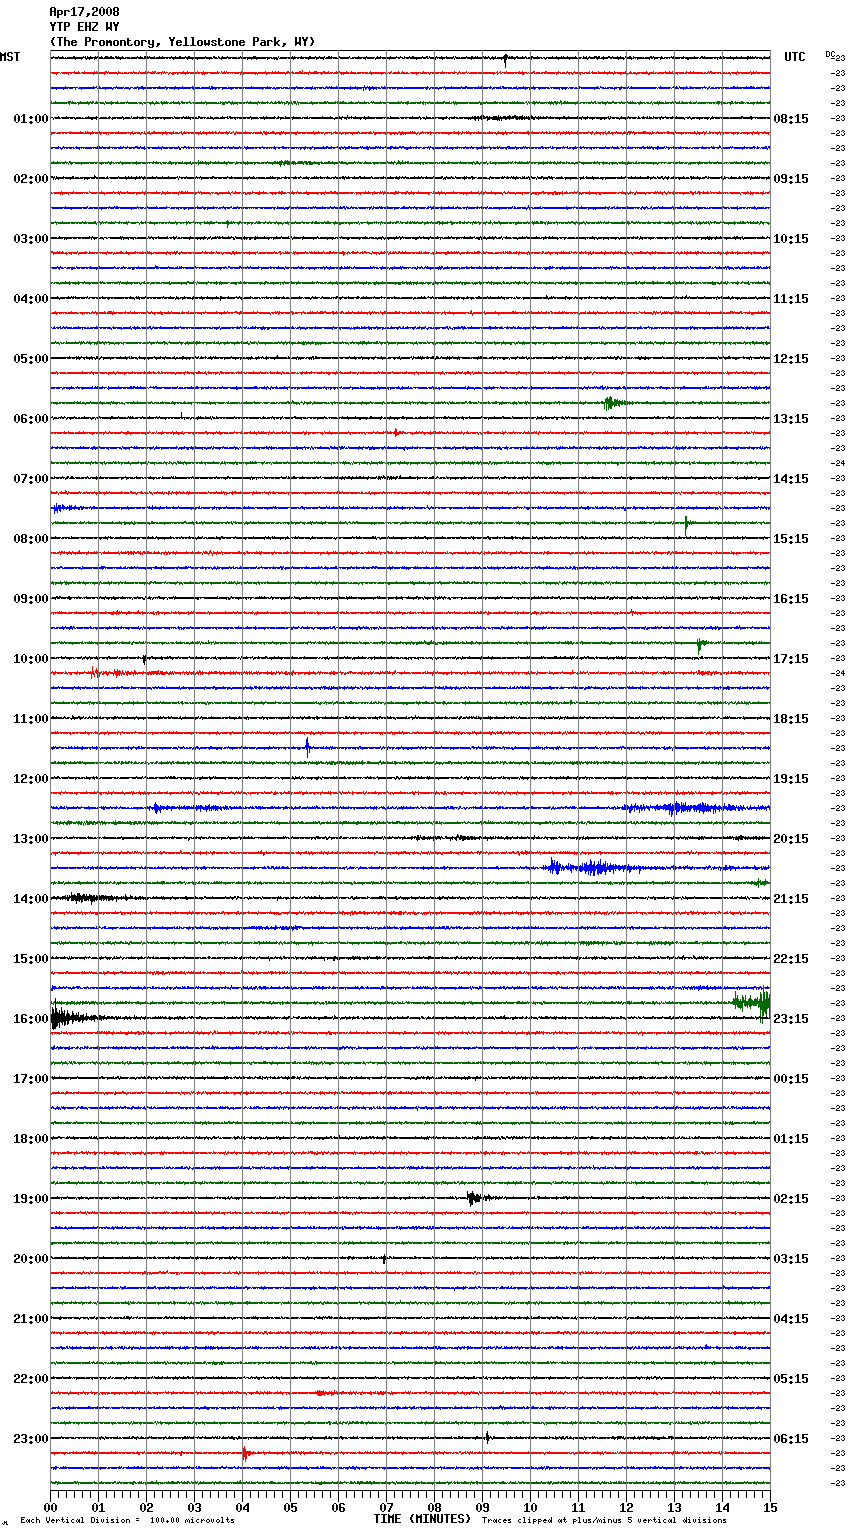The image size is (850, 1534).
Task: Pick the 06:00 MST time label
Action: pyautogui.click(x=31, y=419)
